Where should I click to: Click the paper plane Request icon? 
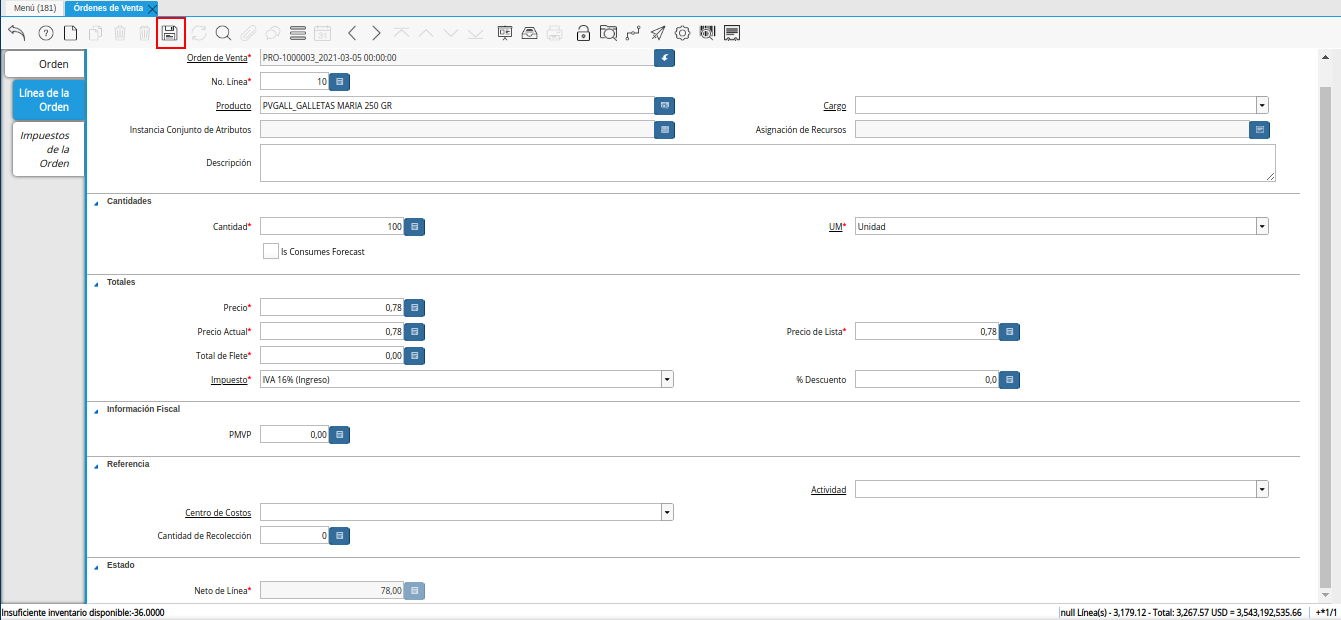click(x=657, y=33)
